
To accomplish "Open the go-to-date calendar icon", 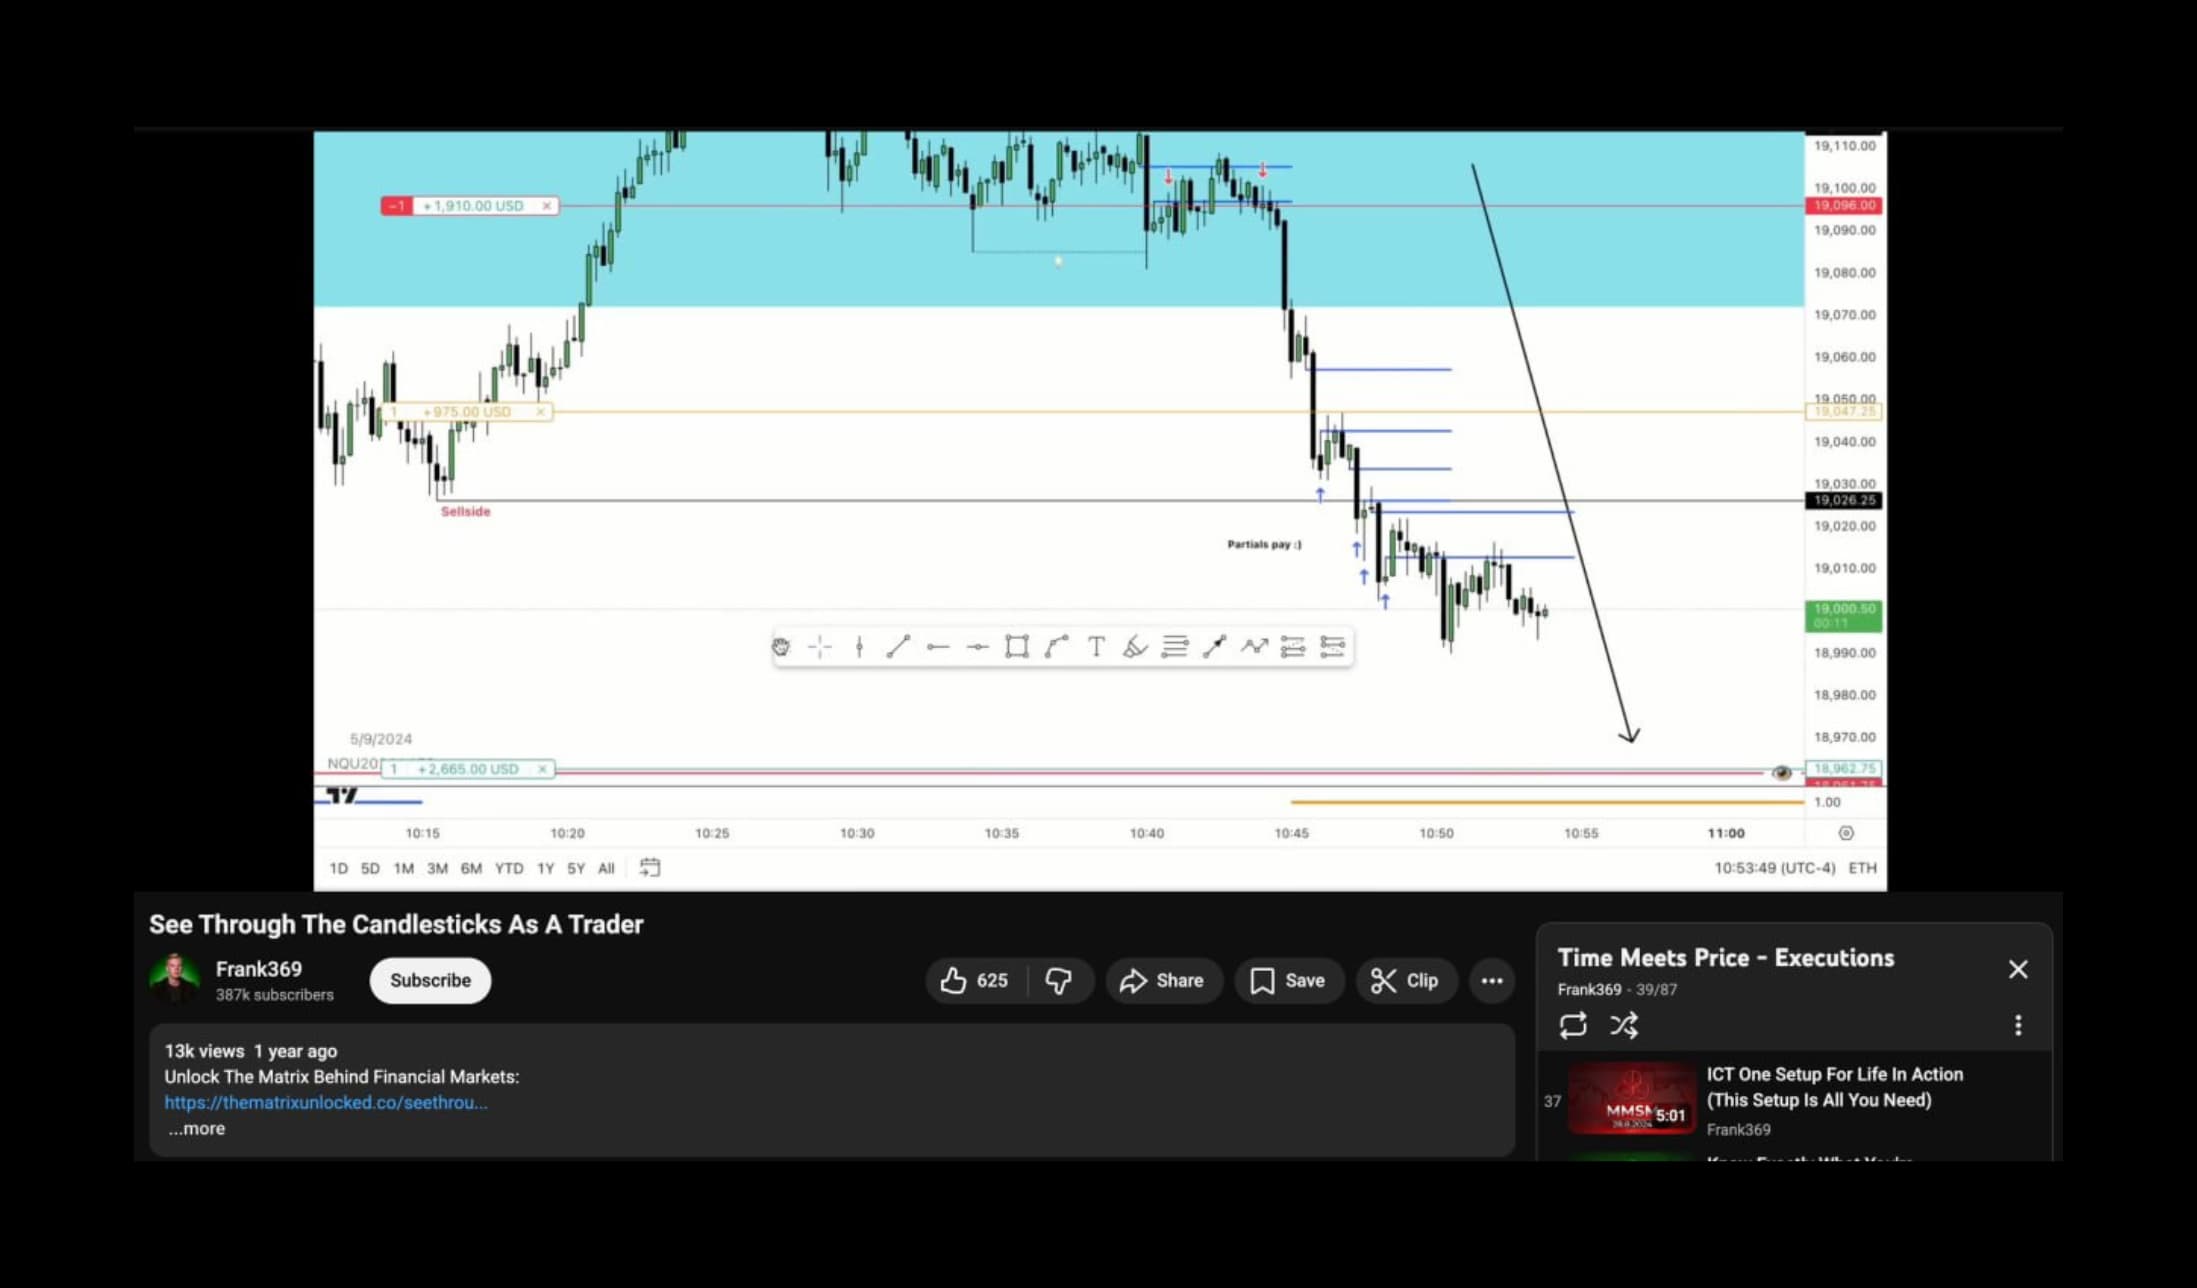I will pos(650,867).
